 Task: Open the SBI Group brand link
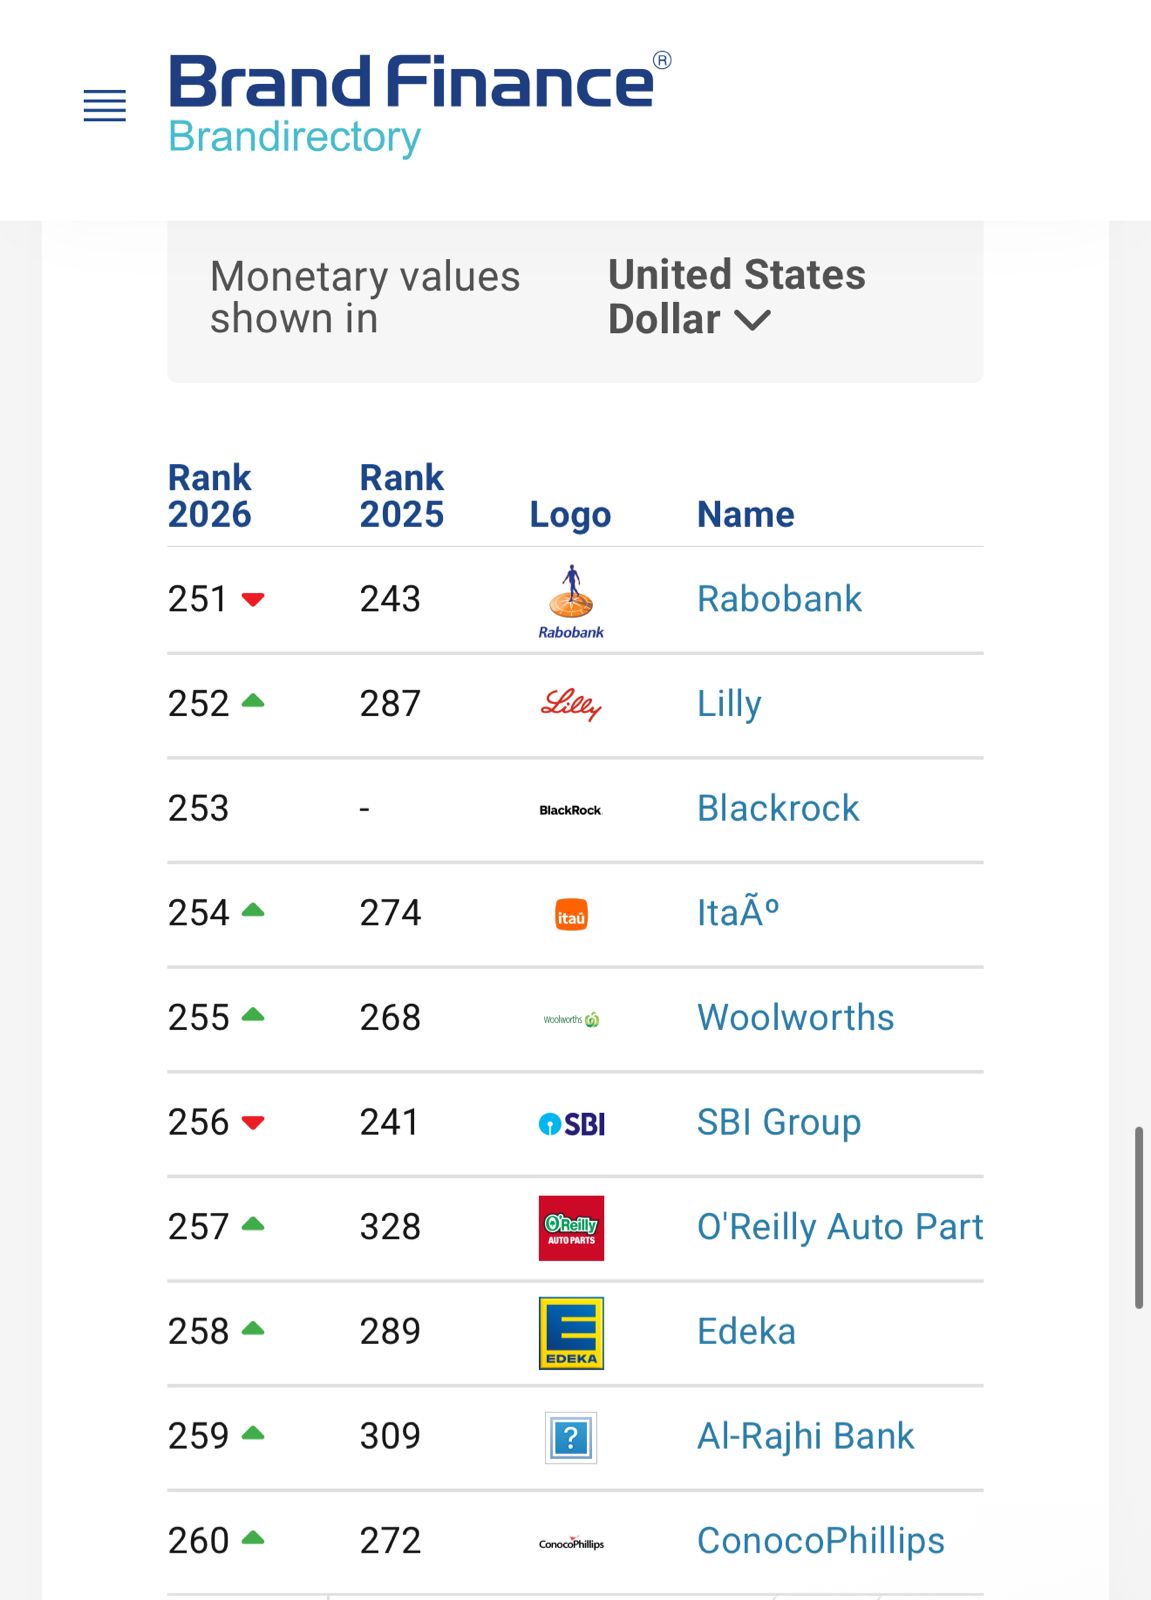pyautogui.click(x=778, y=1122)
